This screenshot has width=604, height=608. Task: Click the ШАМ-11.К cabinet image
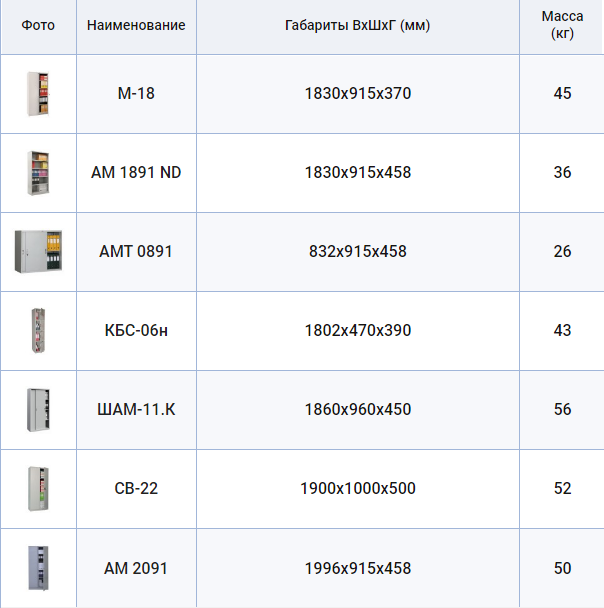(37, 409)
